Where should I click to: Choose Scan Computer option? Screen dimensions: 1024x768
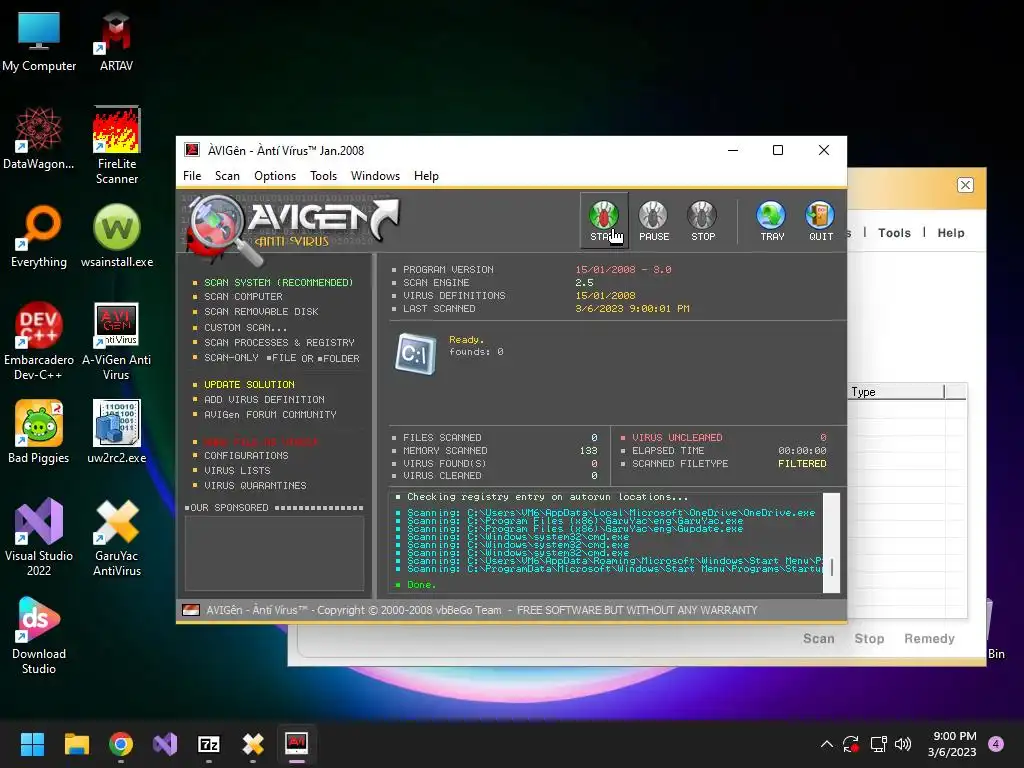pos(243,296)
